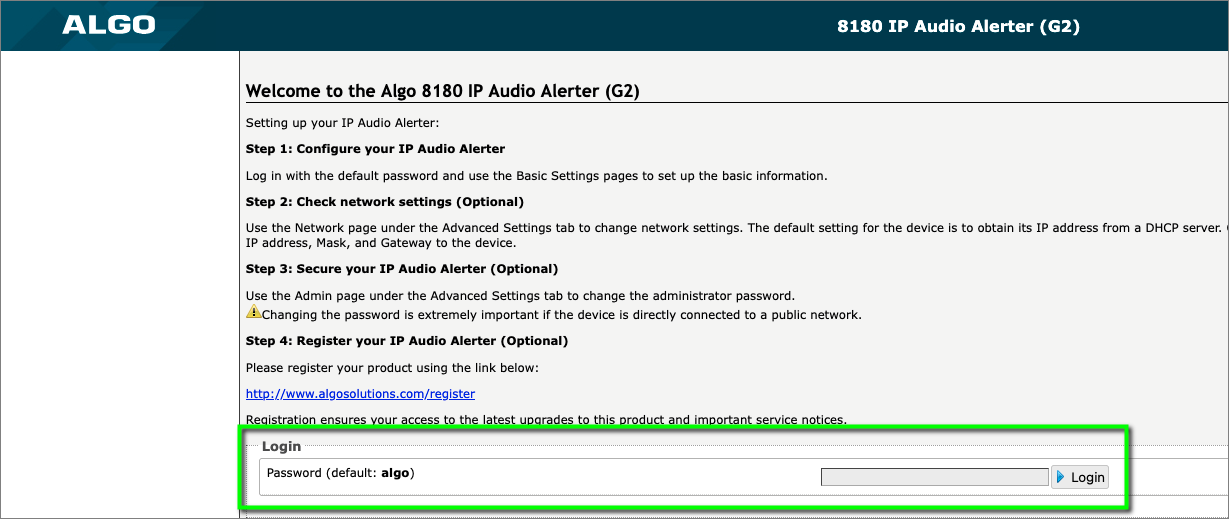Click the yellow warning triangle icon

pyautogui.click(x=253, y=313)
